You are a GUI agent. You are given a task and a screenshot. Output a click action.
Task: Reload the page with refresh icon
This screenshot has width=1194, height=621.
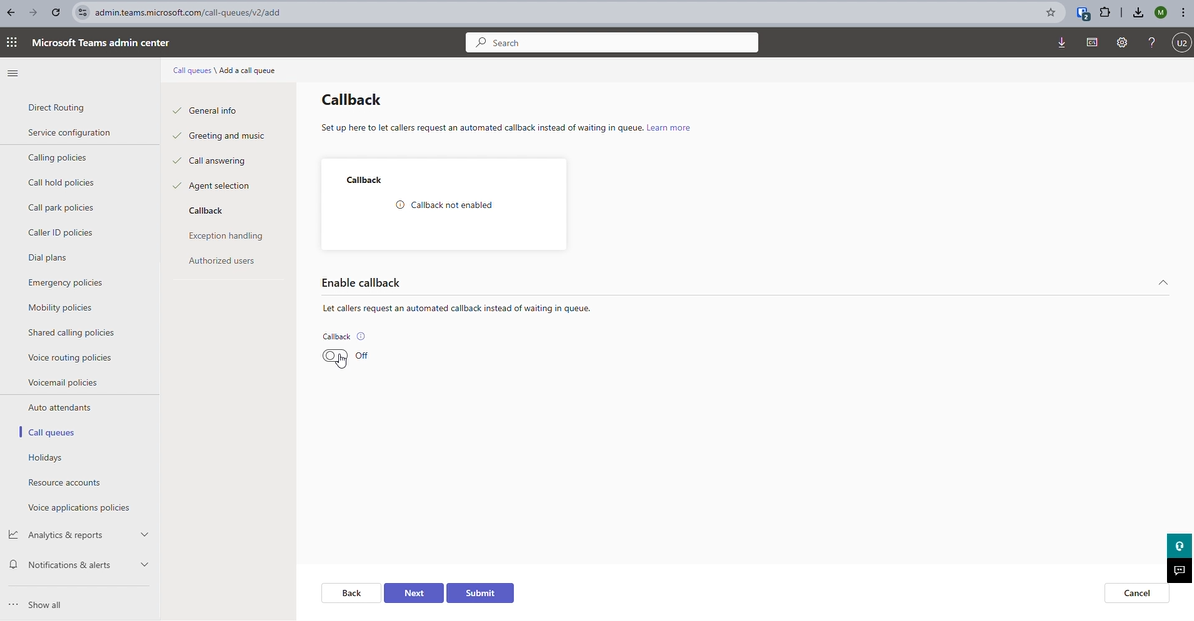click(56, 12)
